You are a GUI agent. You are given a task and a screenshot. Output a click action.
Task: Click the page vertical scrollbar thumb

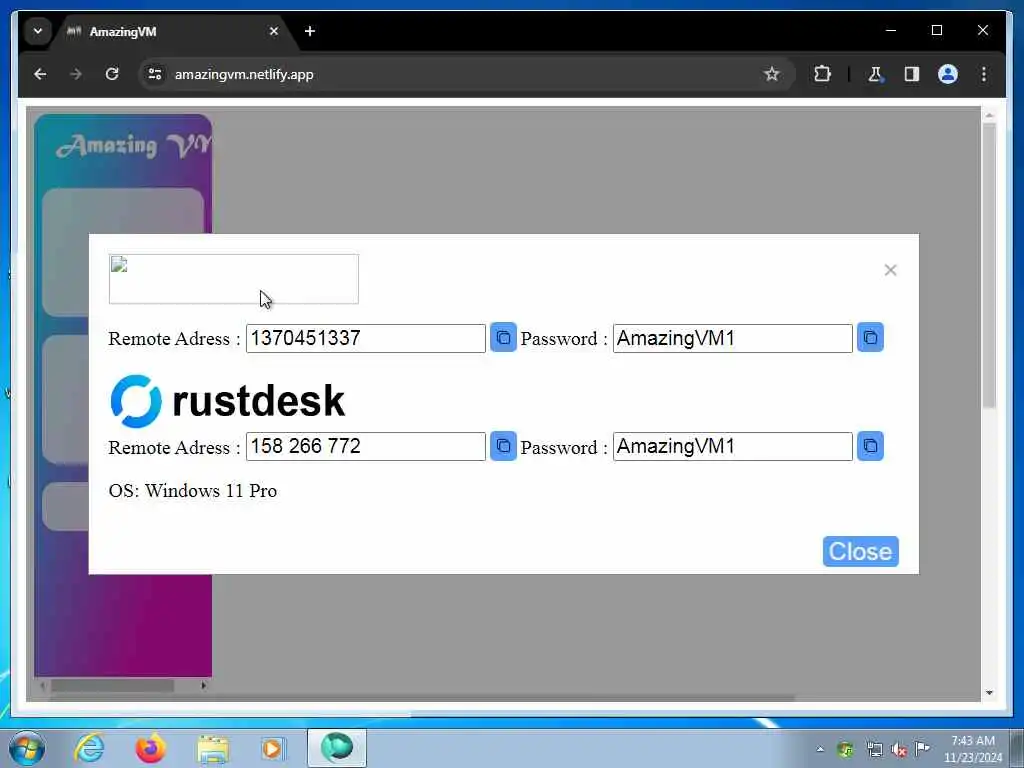pos(989,264)
